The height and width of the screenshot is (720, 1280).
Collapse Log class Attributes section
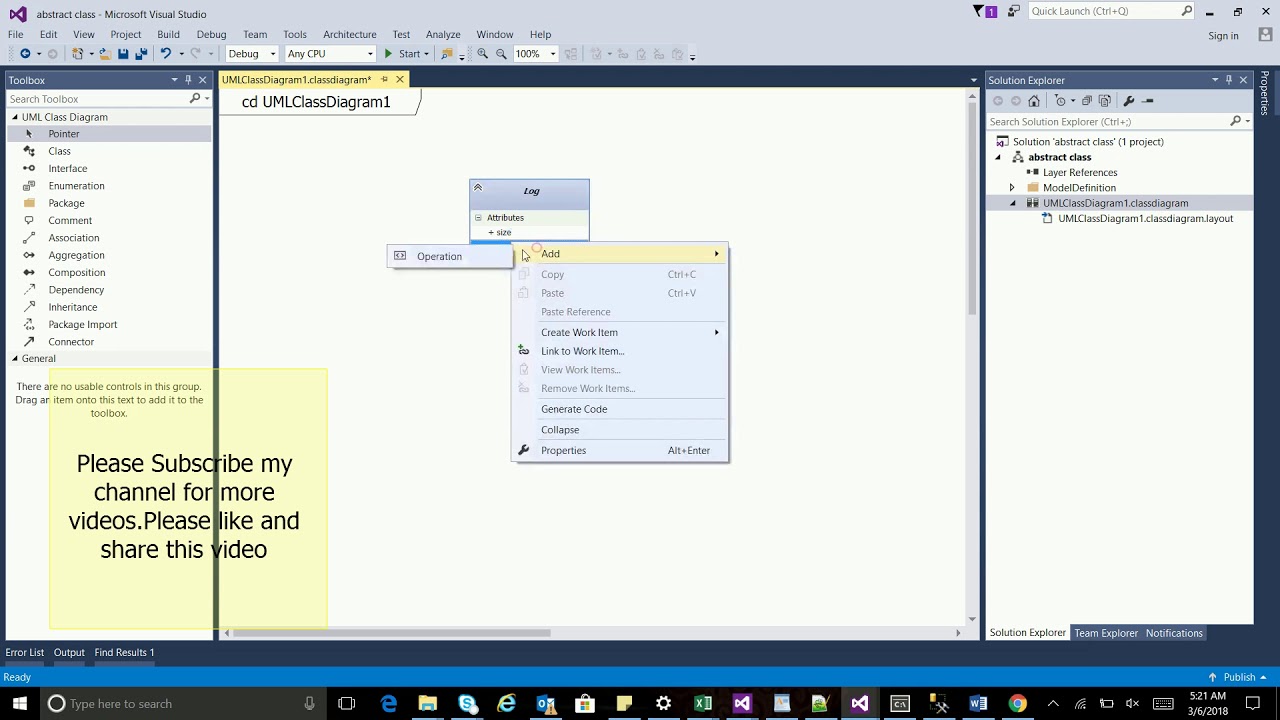[478, 218]
